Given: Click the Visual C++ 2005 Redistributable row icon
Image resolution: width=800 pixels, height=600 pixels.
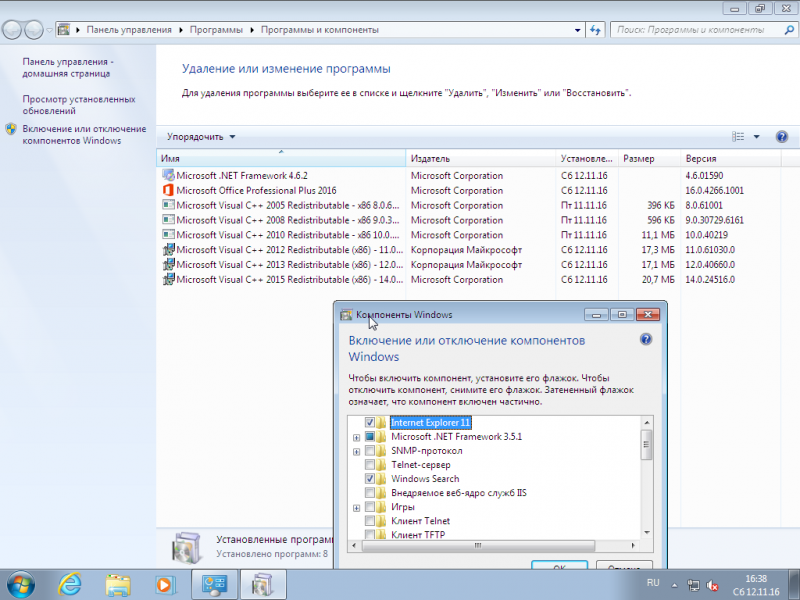Looking at the screenshot, I should [168, 205].
